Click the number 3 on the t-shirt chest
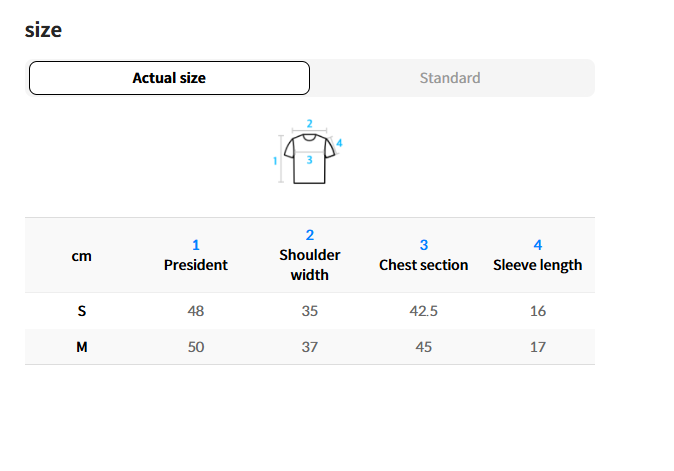The width and height of the screenshot is (674, 471). (309, 160)
